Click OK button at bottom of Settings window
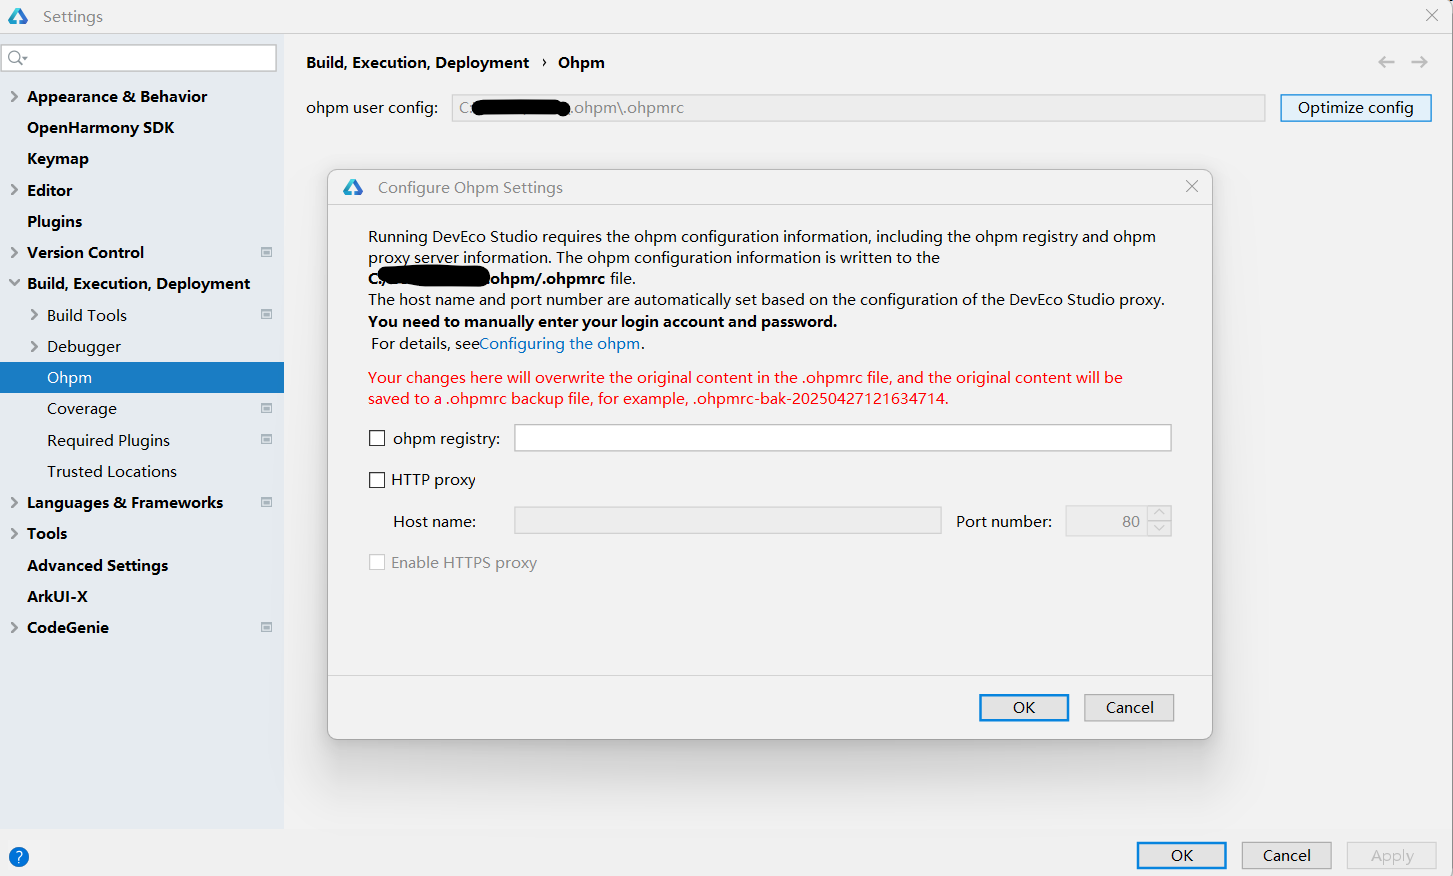Screen dimensions: 1453x876 (x=1182, y=855)
